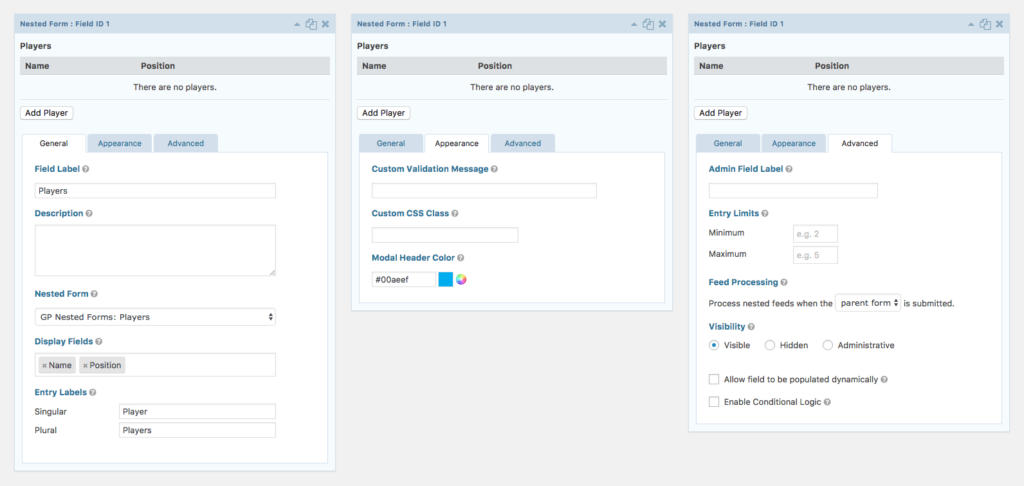Screen dimensions: 1024x486
Task: Select the Administrative visibility option
Action: pyautogui.click(x=828, y=345)
